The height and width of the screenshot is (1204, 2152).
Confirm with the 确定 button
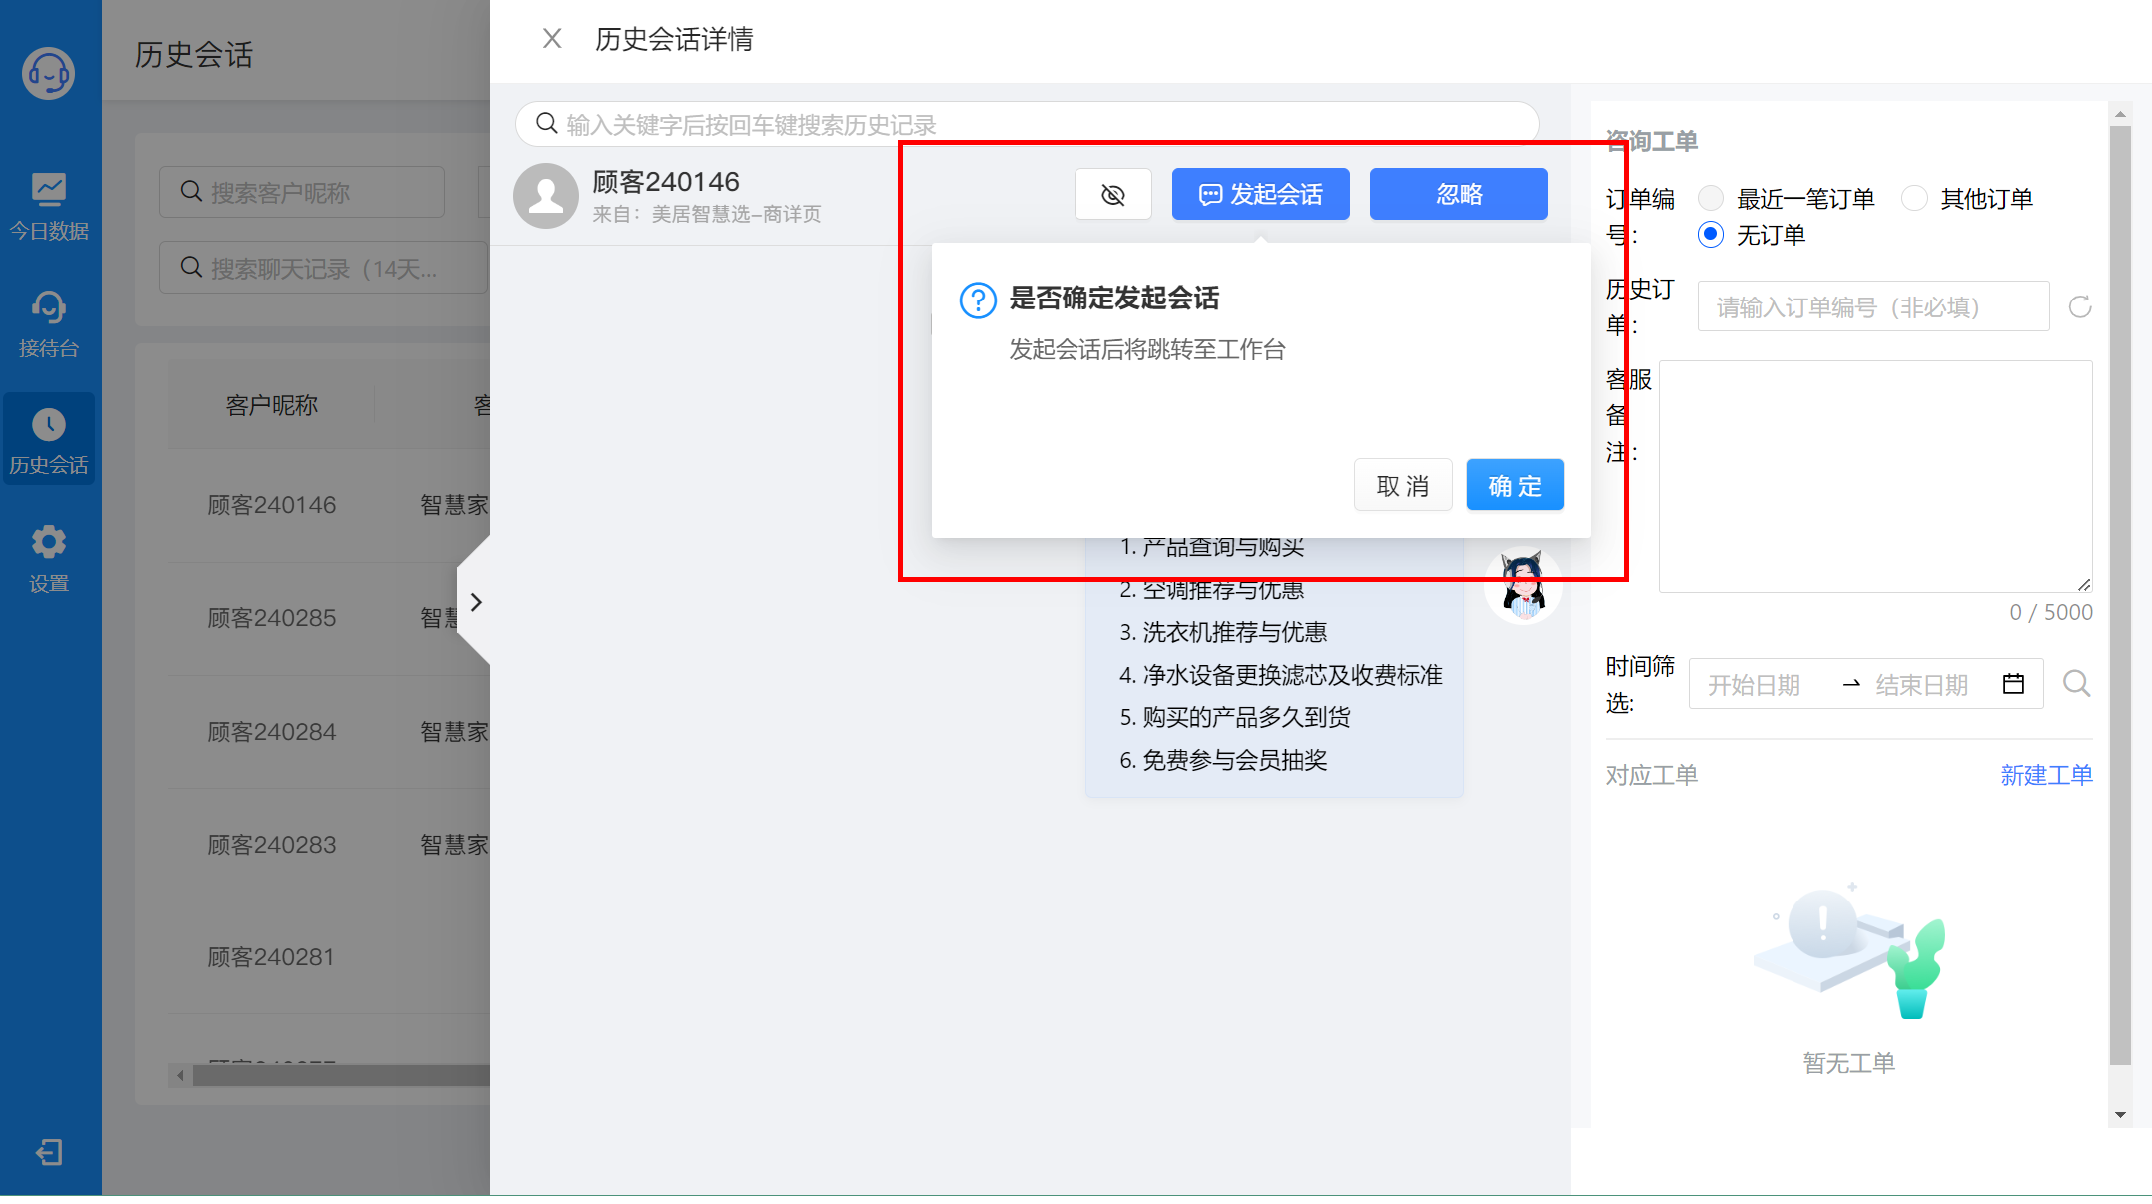click(x=1514, y=486)
